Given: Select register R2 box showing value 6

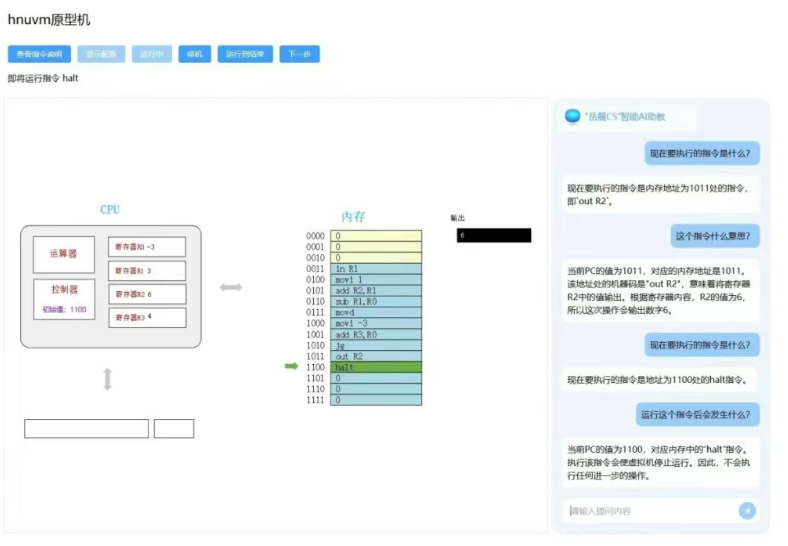Looking at the screenshot, I should click(147, 294).
